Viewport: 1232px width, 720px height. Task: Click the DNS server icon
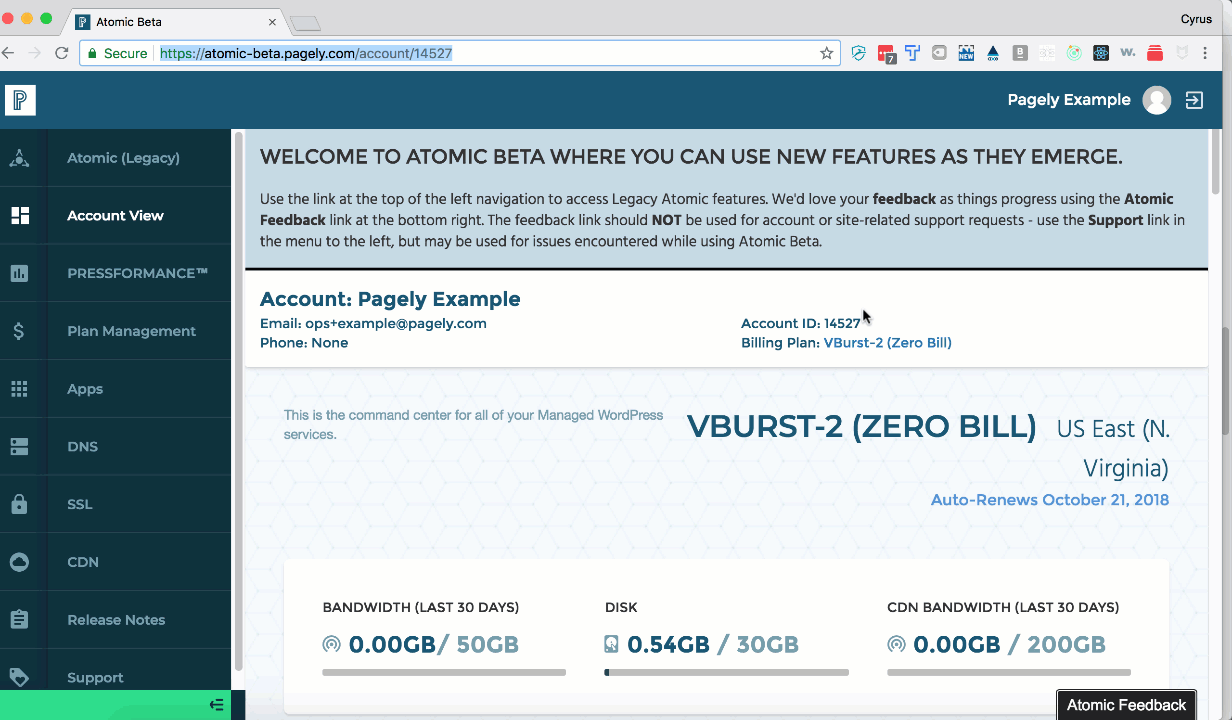(19, 447)
